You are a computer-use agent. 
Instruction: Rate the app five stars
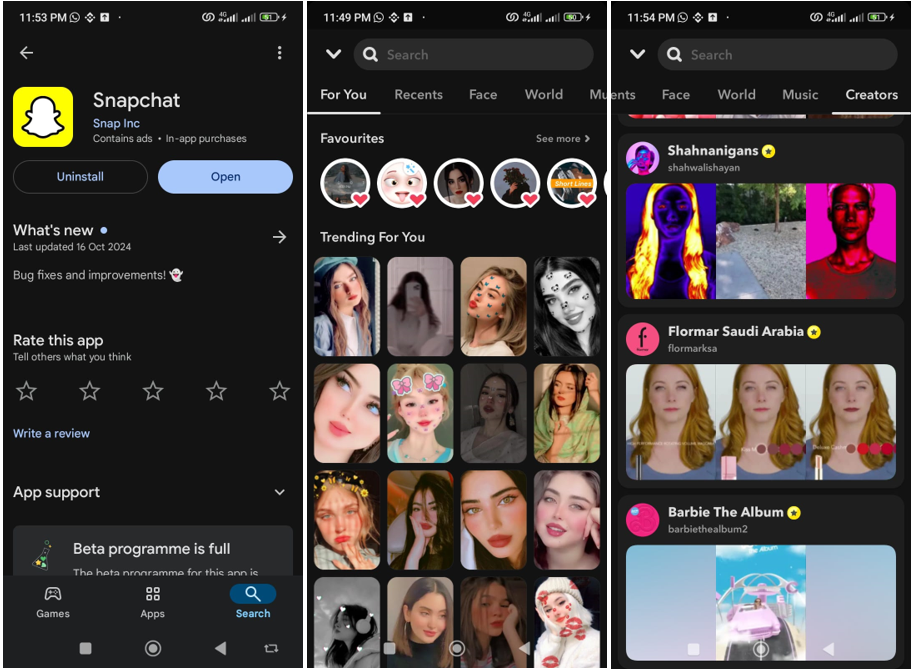pos(280,390)
